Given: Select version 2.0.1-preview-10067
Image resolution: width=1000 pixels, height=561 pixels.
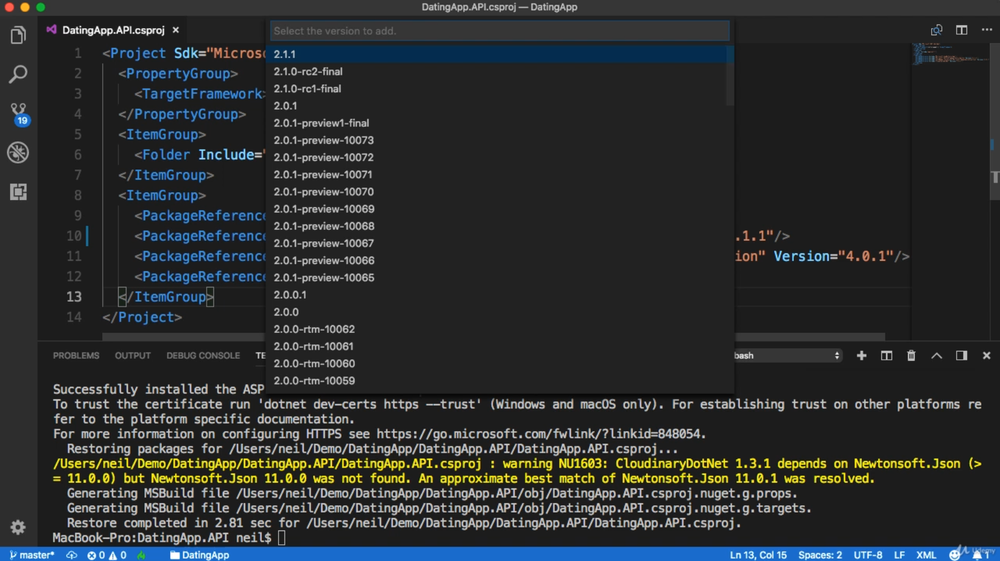Looking at the screenshot, I should click(x=499, y=244).
